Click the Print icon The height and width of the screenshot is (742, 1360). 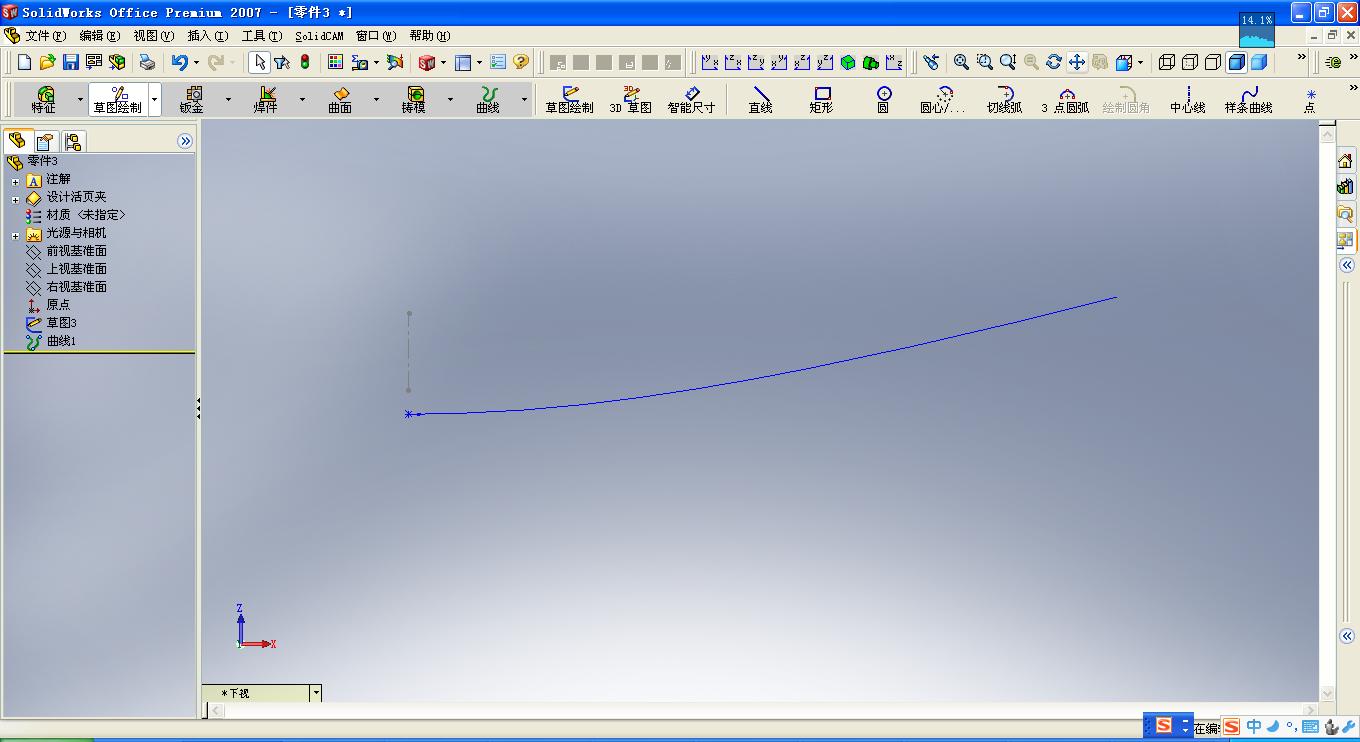(148, 62)
